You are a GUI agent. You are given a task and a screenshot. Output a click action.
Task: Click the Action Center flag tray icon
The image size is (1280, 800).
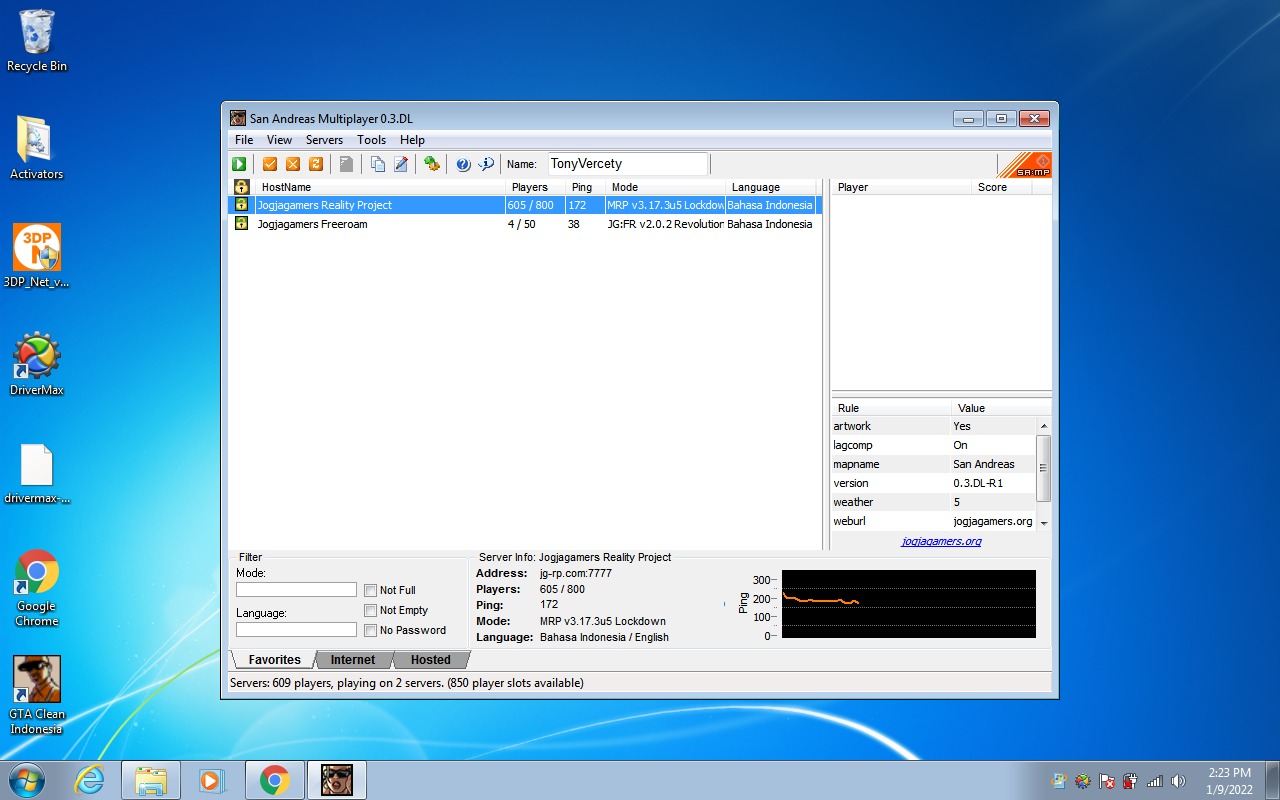coord(1107,781)
